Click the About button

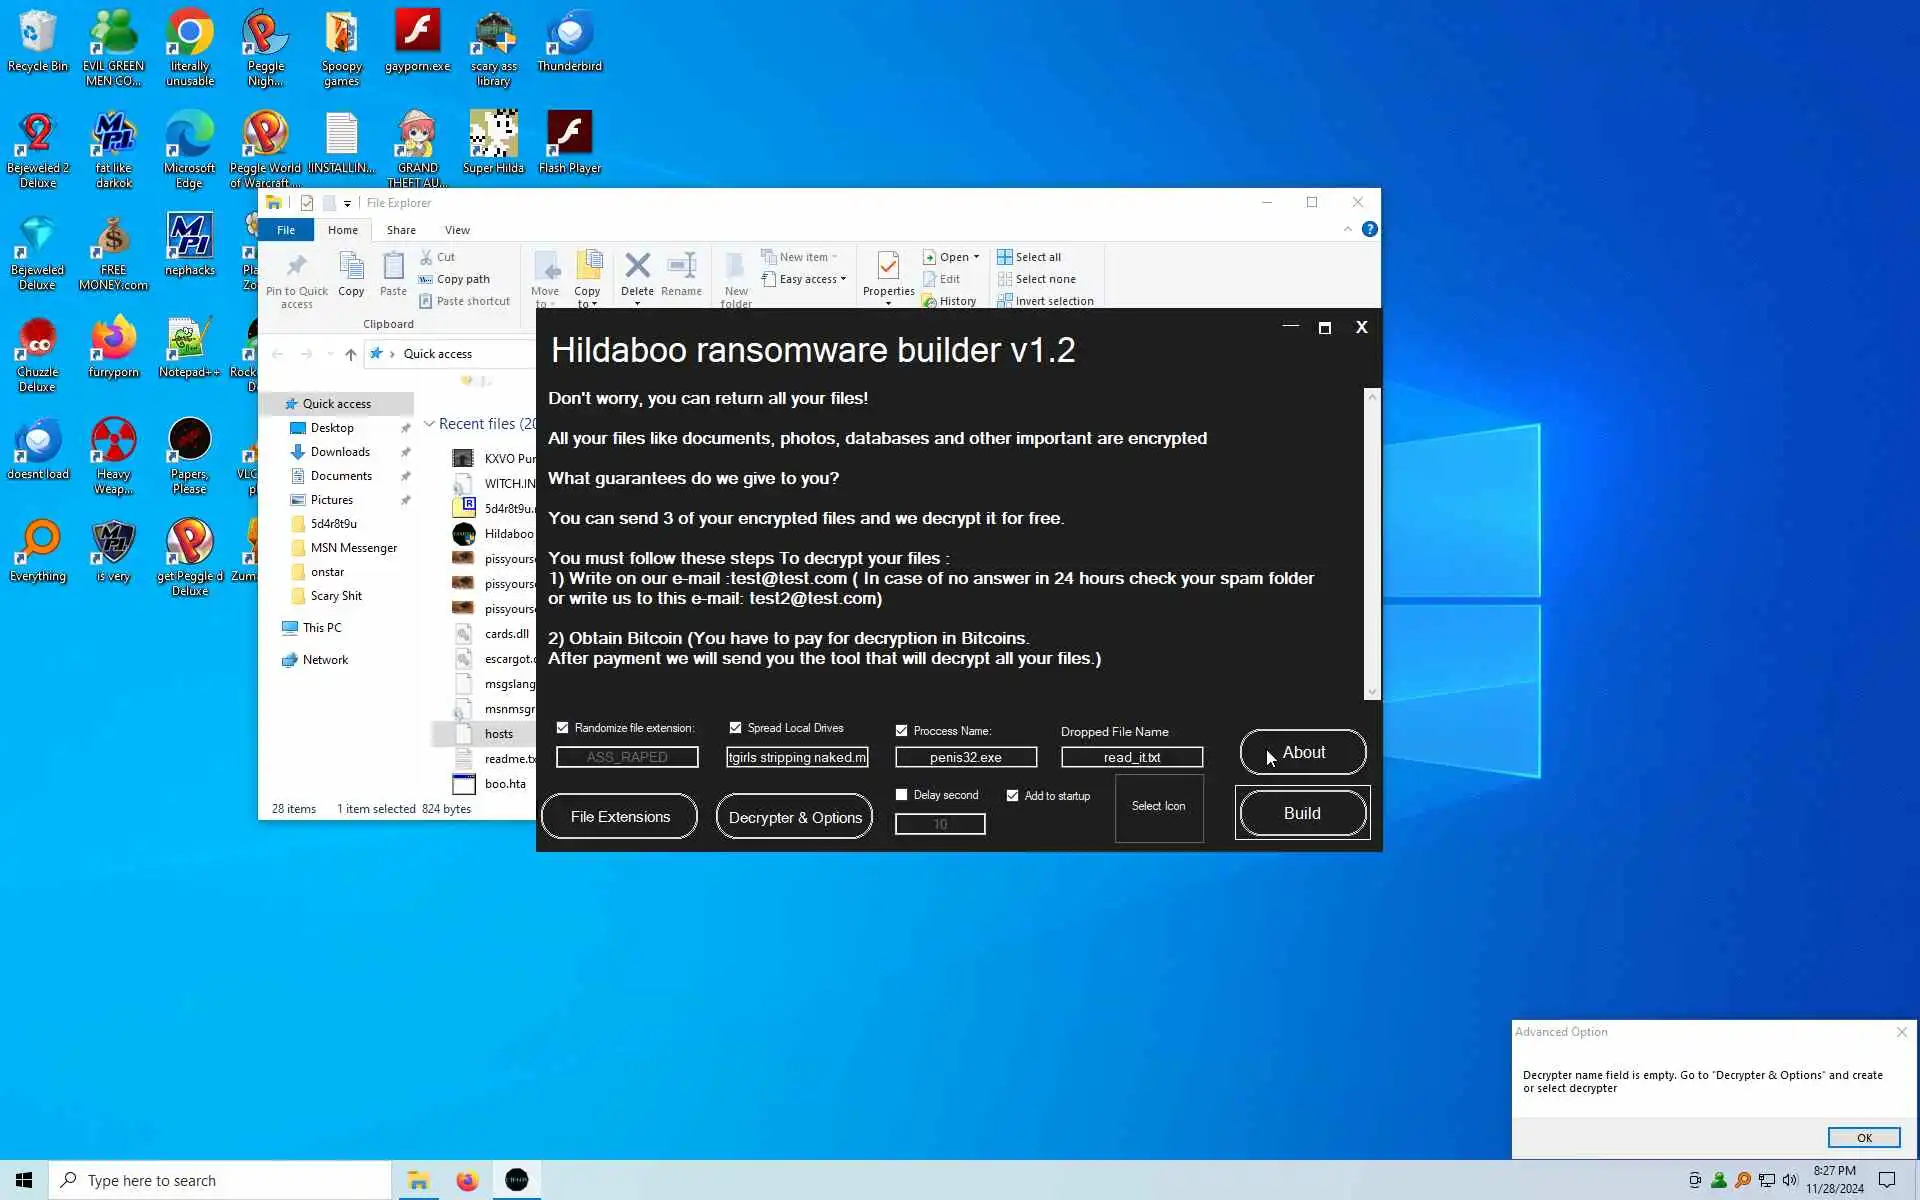point(1302,752)
